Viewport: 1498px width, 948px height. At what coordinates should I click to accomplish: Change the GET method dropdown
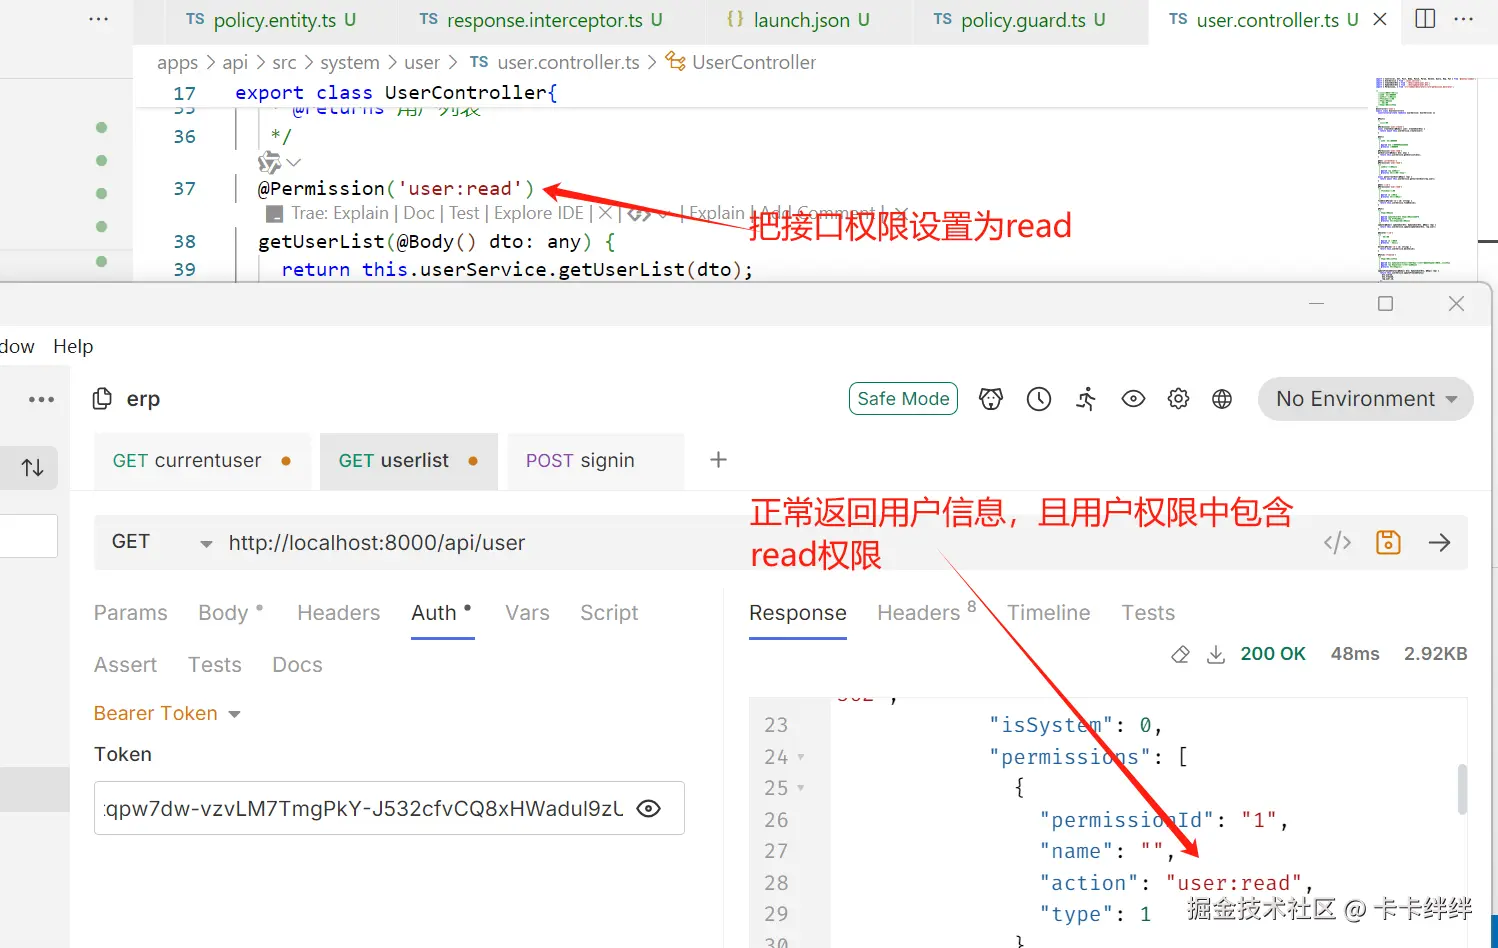click(x=161, y=542)
